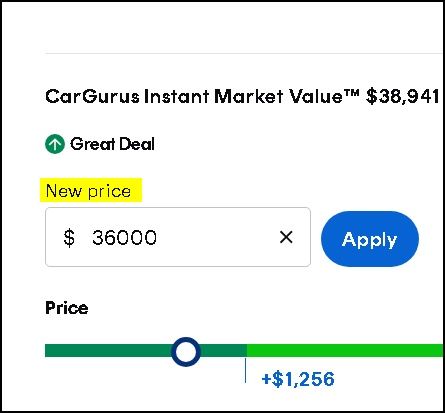This screenshot has height=413, width=445.
Task: Click the $38,941 market value amount
Action: point(402,97)
